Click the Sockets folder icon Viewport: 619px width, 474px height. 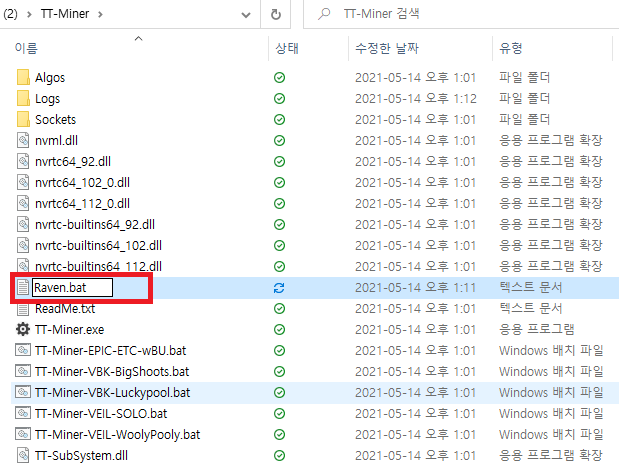(x=23, y=119)
